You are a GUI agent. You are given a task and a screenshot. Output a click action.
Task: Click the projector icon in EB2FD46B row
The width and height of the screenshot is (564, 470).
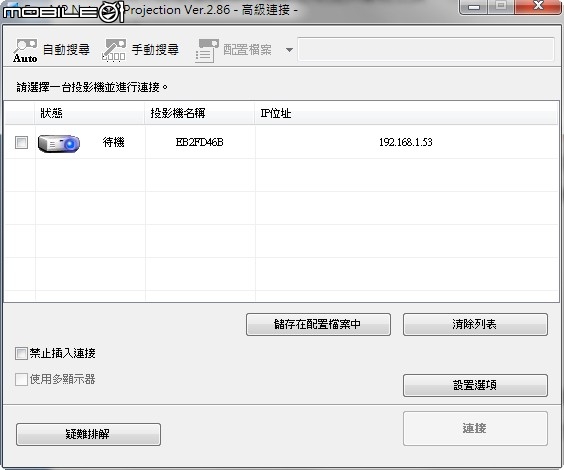tap(59, 143)
